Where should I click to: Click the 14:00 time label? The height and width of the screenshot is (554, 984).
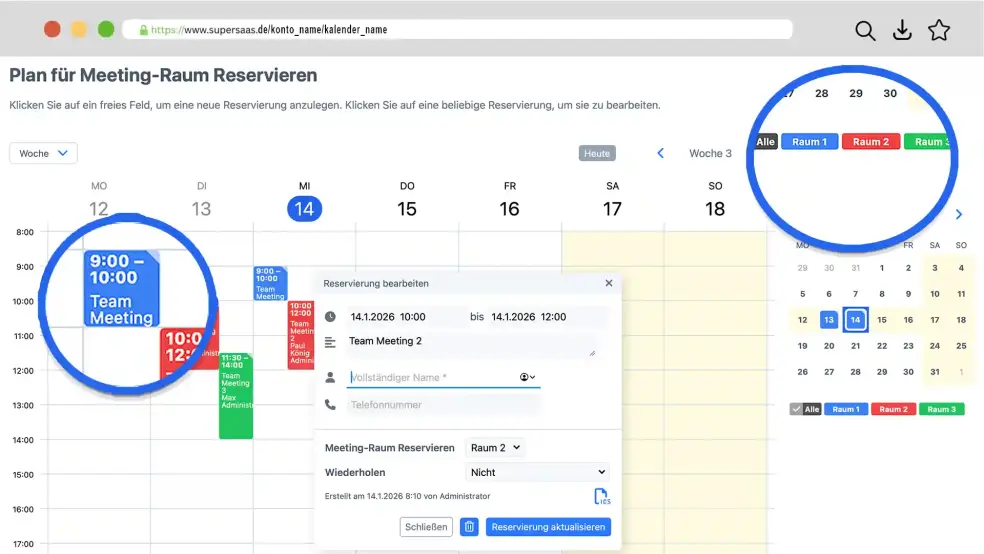23,440
